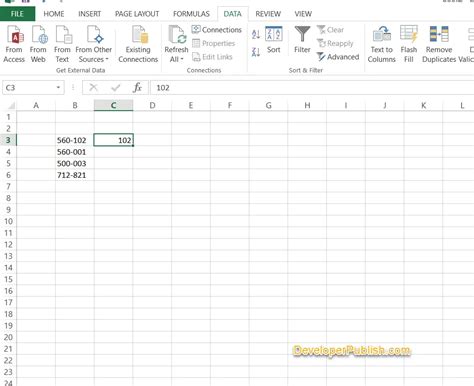
Task: Select cell B4 containing 560-001
Action: pyautogui.click(x=75, y=152)
